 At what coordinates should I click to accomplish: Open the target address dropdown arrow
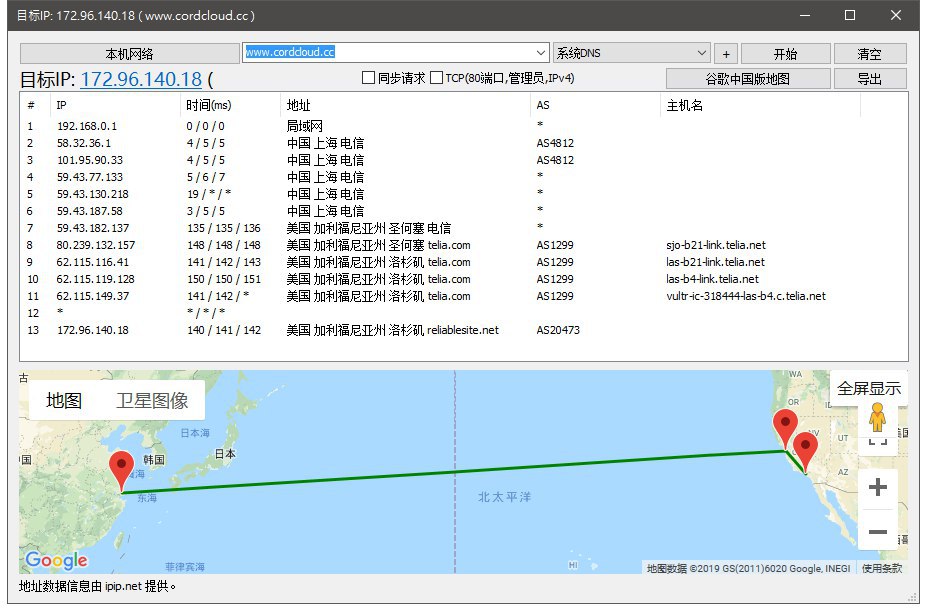(541, 53)
